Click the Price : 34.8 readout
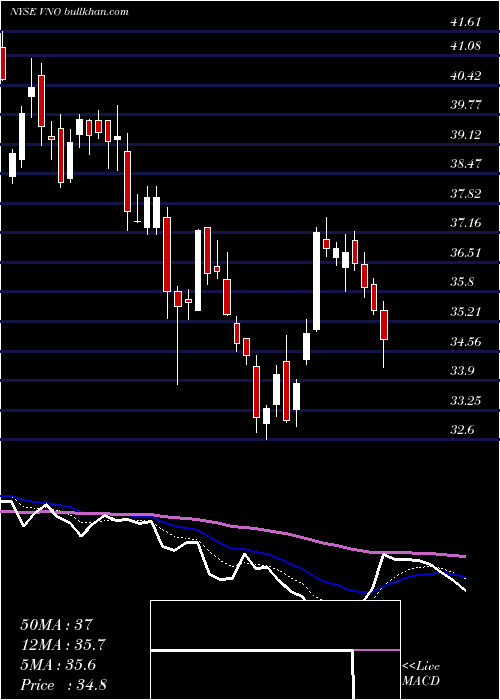 tap(63, 685)
